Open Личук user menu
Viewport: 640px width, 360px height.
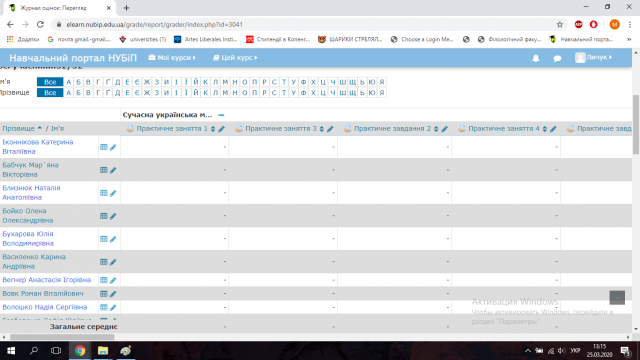594,58
